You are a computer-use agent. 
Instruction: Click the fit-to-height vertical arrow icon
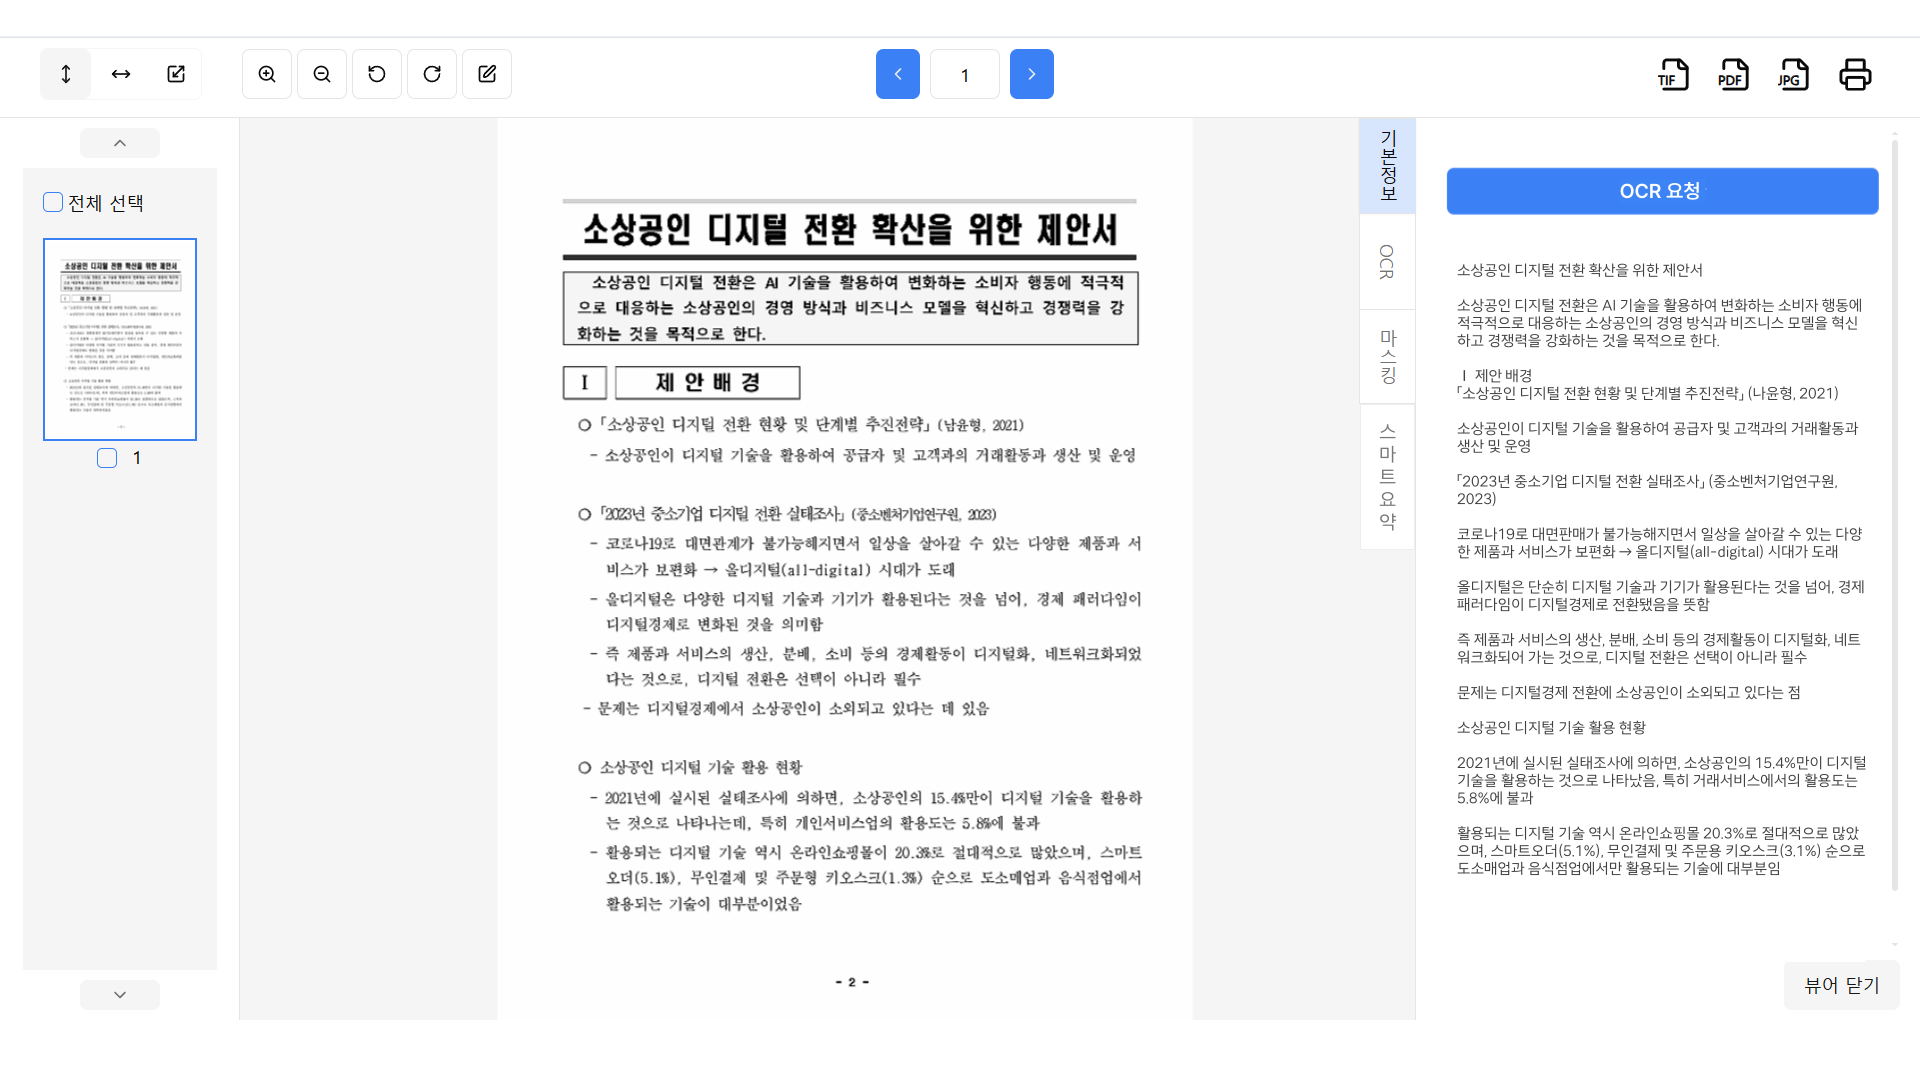pyautogui.click(x=66, y=74)
